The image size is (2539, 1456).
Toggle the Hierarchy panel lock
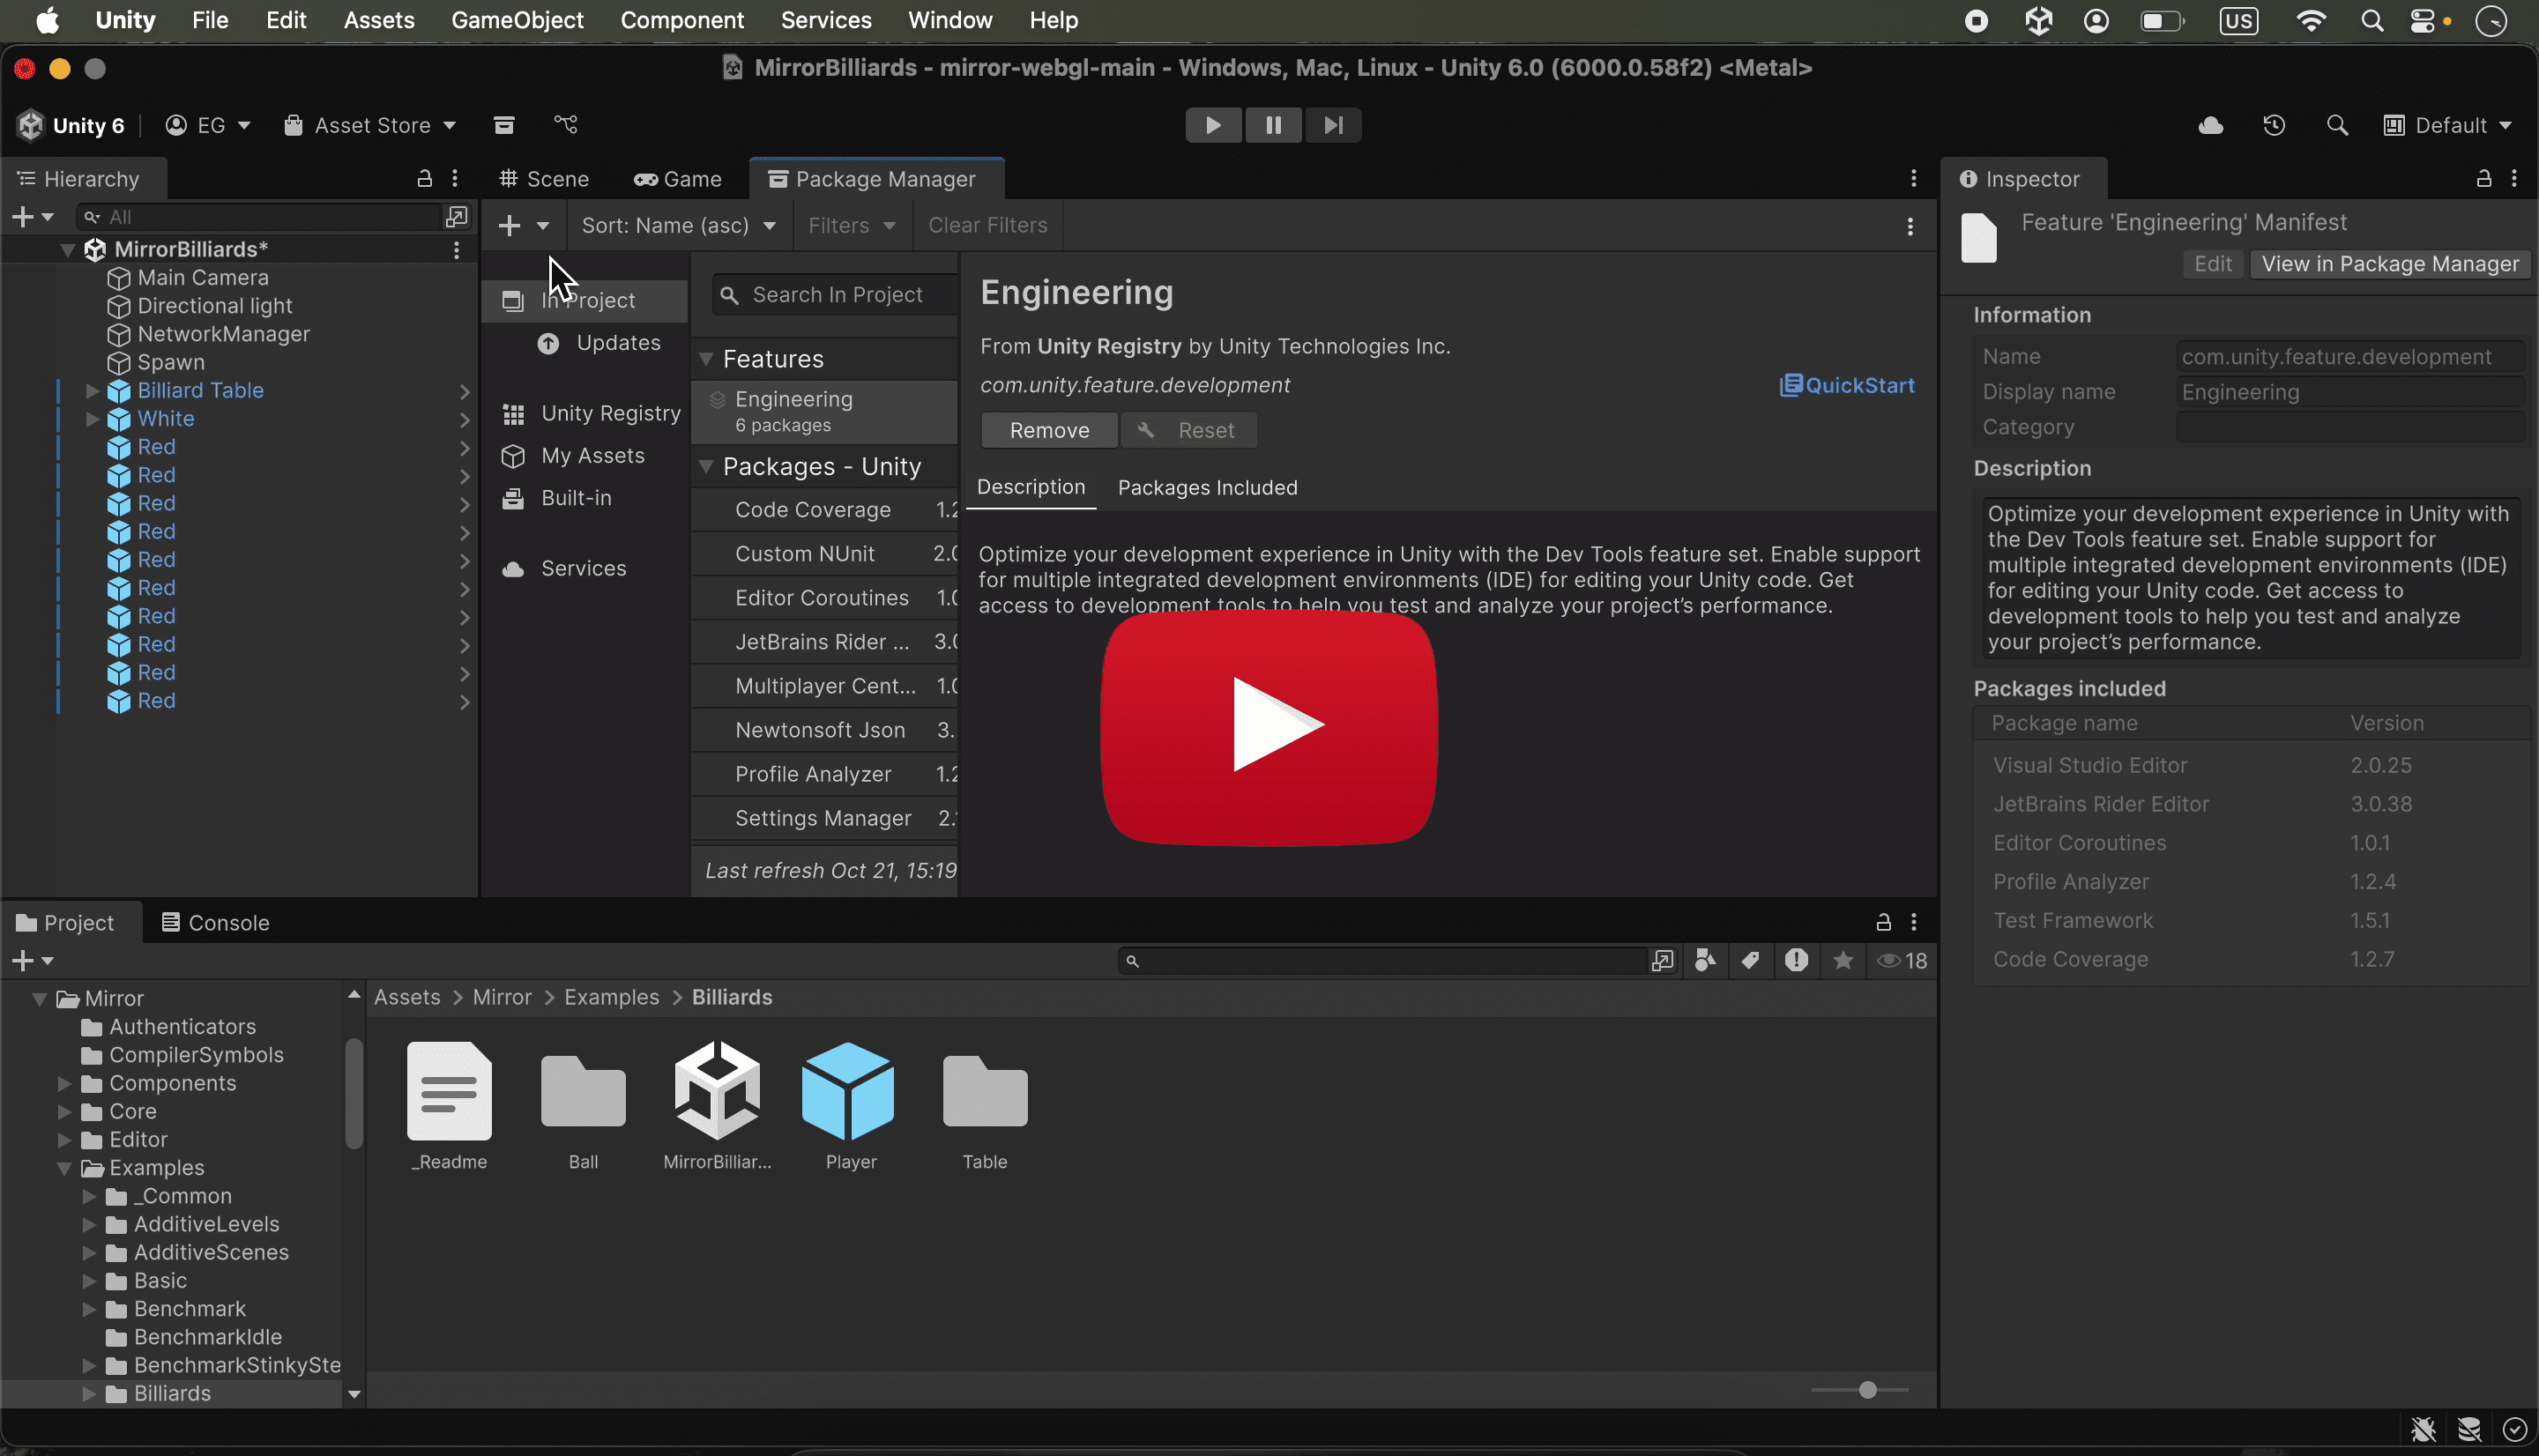tap(424, 179)
